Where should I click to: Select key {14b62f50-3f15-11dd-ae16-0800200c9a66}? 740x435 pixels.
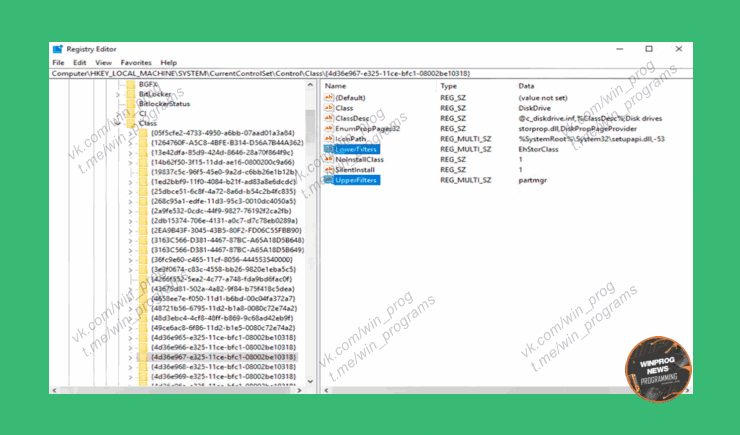[x=222, y=162]
